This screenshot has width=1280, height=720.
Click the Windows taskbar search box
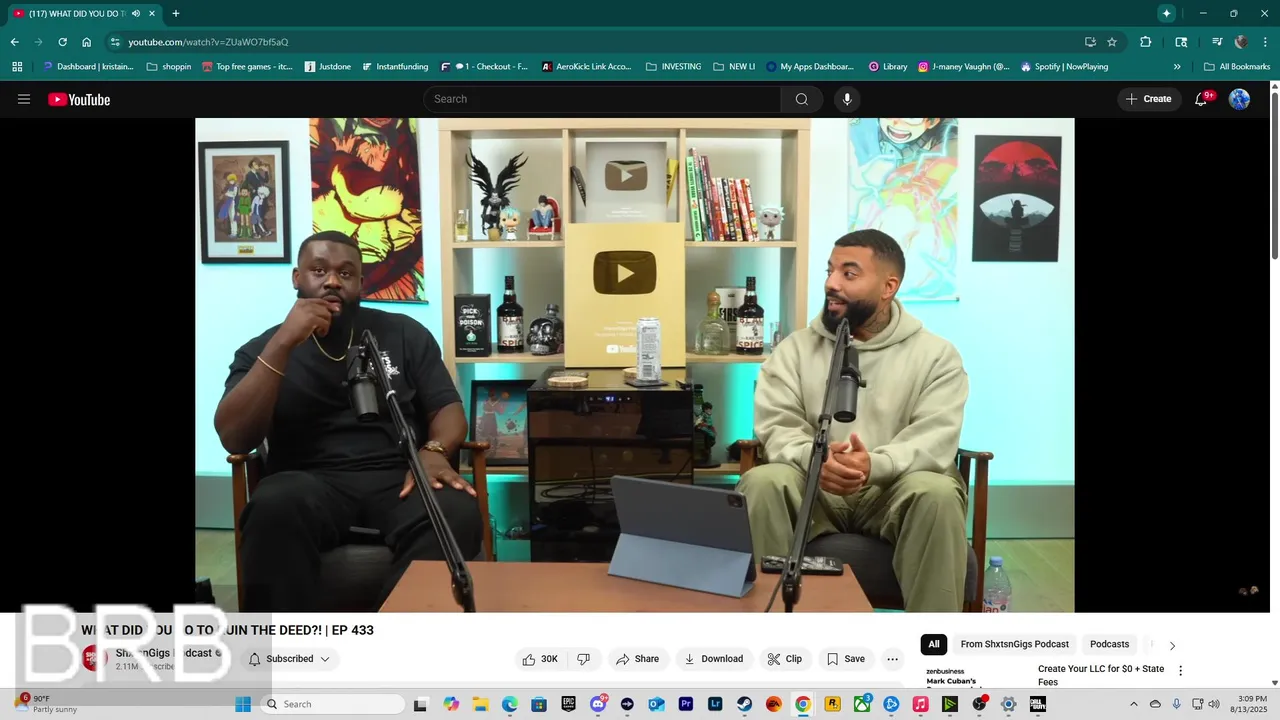[x=333, y=704]
